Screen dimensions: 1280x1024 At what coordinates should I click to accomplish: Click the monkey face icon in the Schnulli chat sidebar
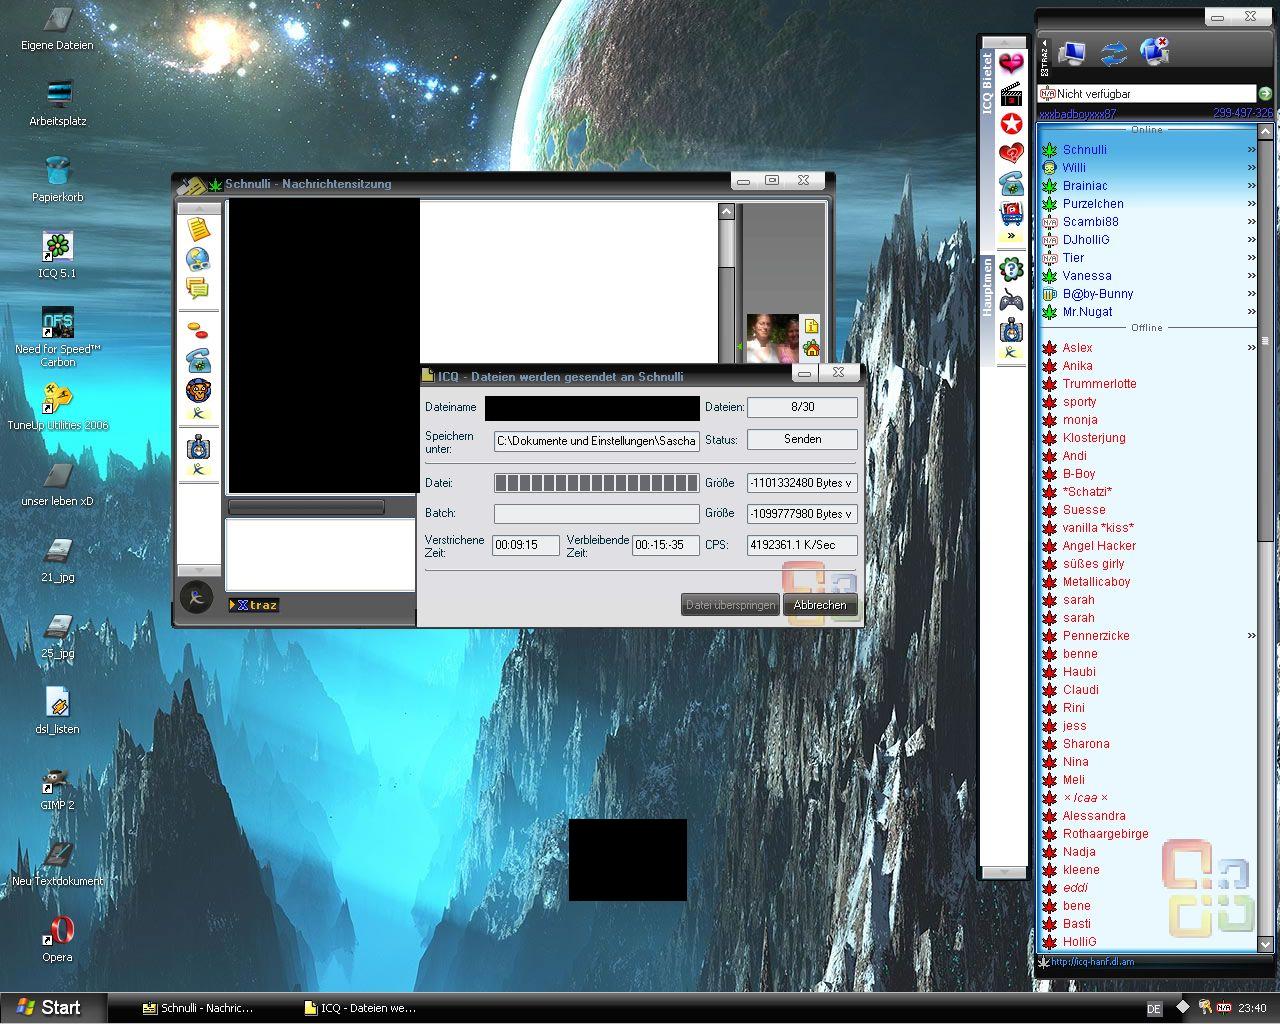[x=198, y=391]
